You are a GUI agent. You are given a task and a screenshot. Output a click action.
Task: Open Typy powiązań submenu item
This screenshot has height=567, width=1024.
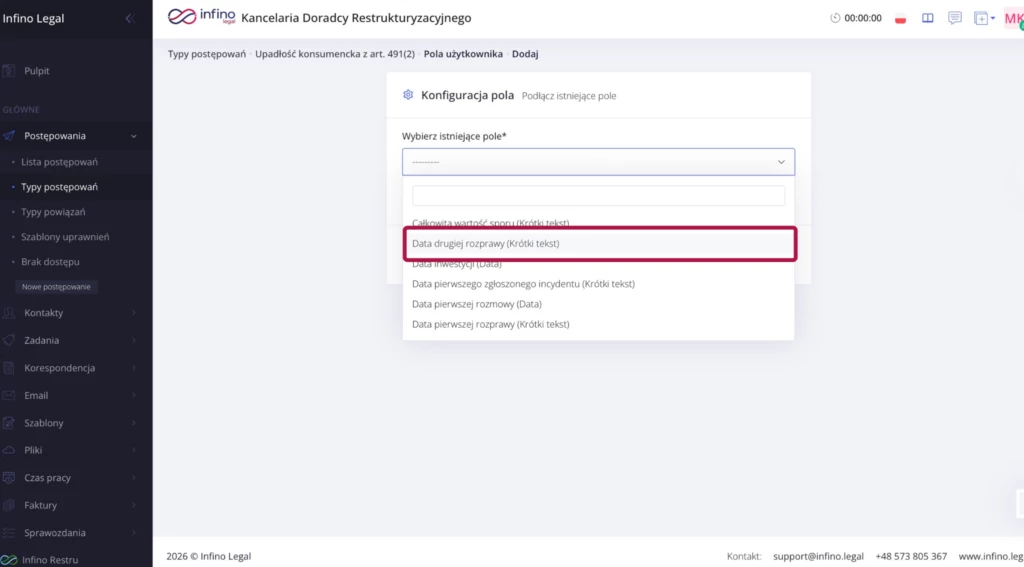(53, 212)
